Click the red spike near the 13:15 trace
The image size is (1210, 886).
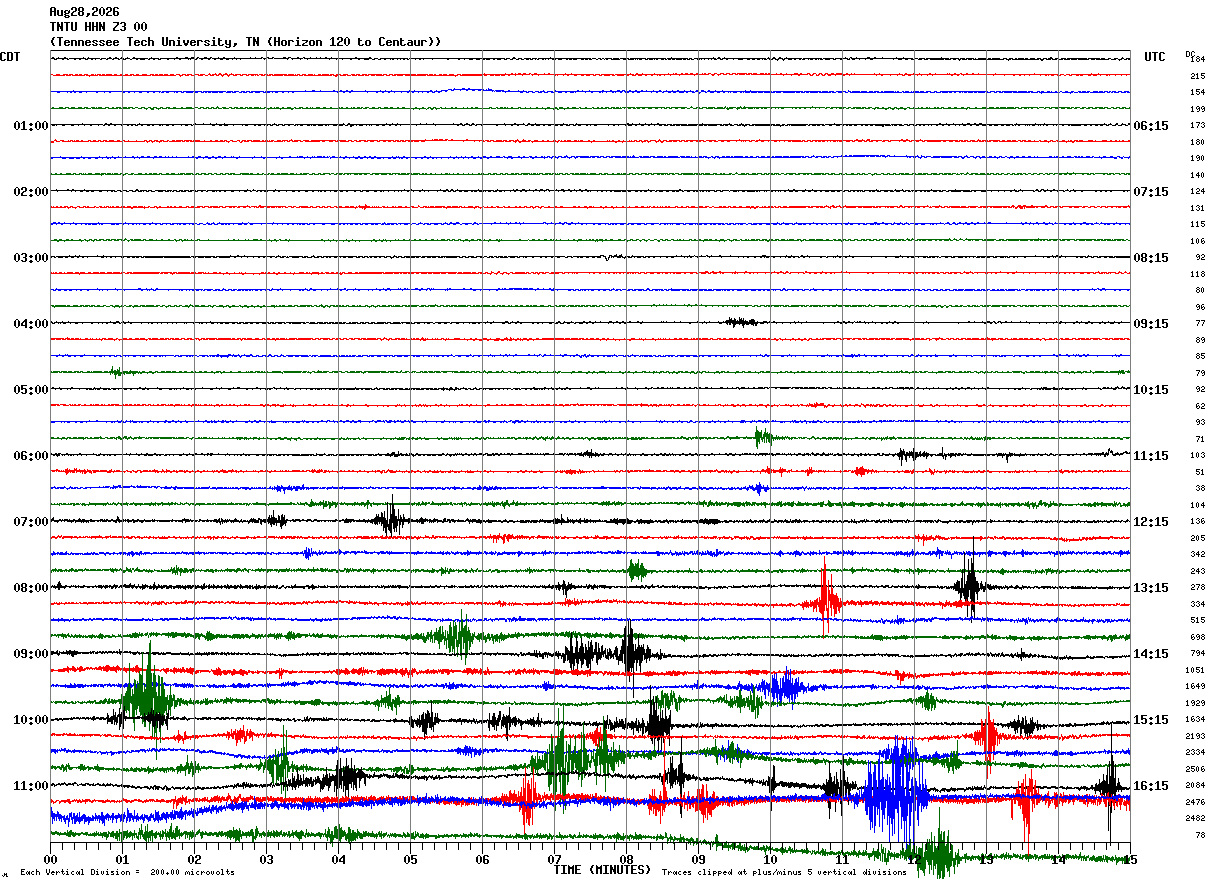826,598
